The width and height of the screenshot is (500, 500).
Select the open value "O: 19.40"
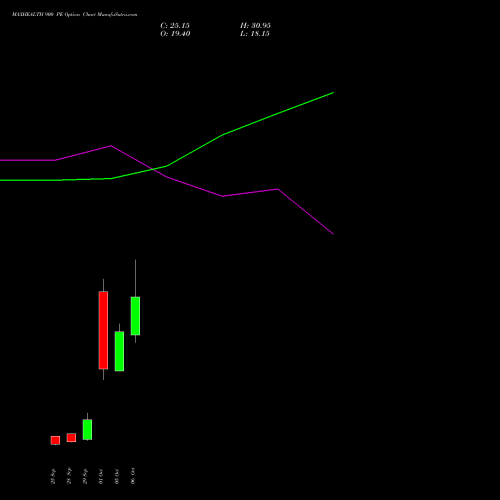pos(175,34)
